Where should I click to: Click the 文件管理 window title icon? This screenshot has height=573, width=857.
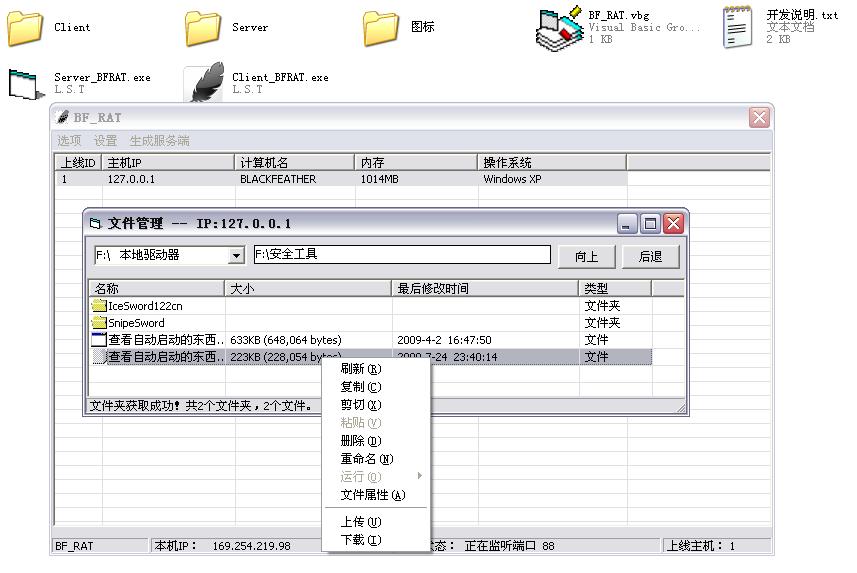(96, 223)
